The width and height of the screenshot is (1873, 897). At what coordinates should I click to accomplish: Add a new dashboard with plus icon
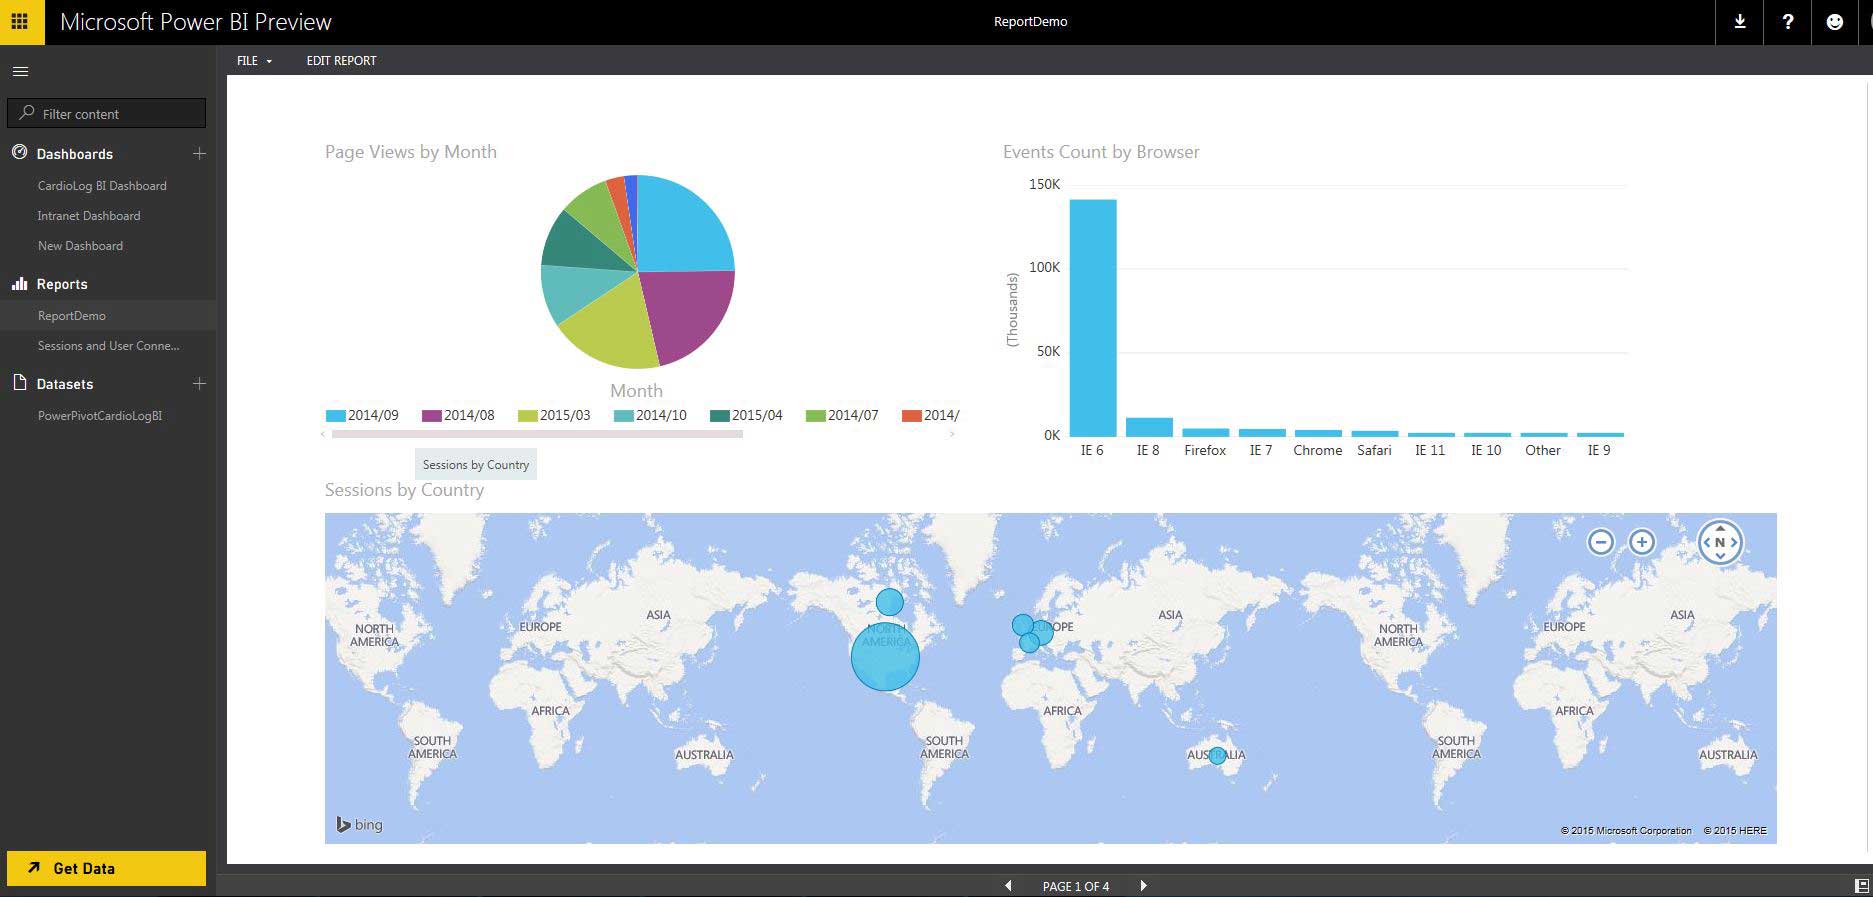pyautogui.click(x=199, y=153)
